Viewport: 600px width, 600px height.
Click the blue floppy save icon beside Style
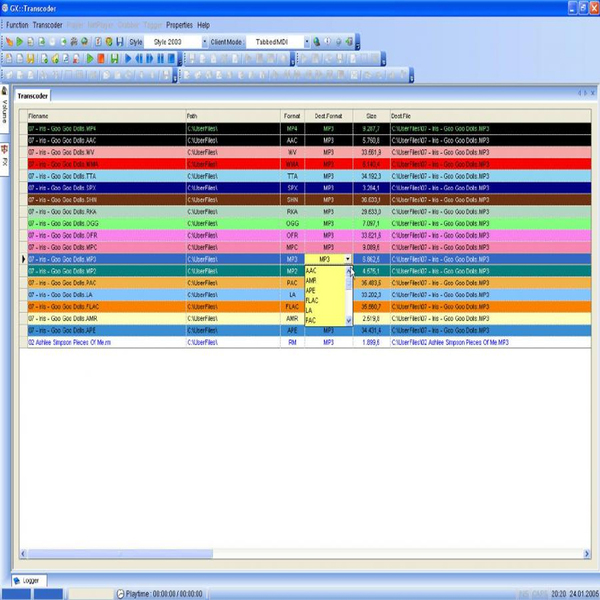(120, 42)
